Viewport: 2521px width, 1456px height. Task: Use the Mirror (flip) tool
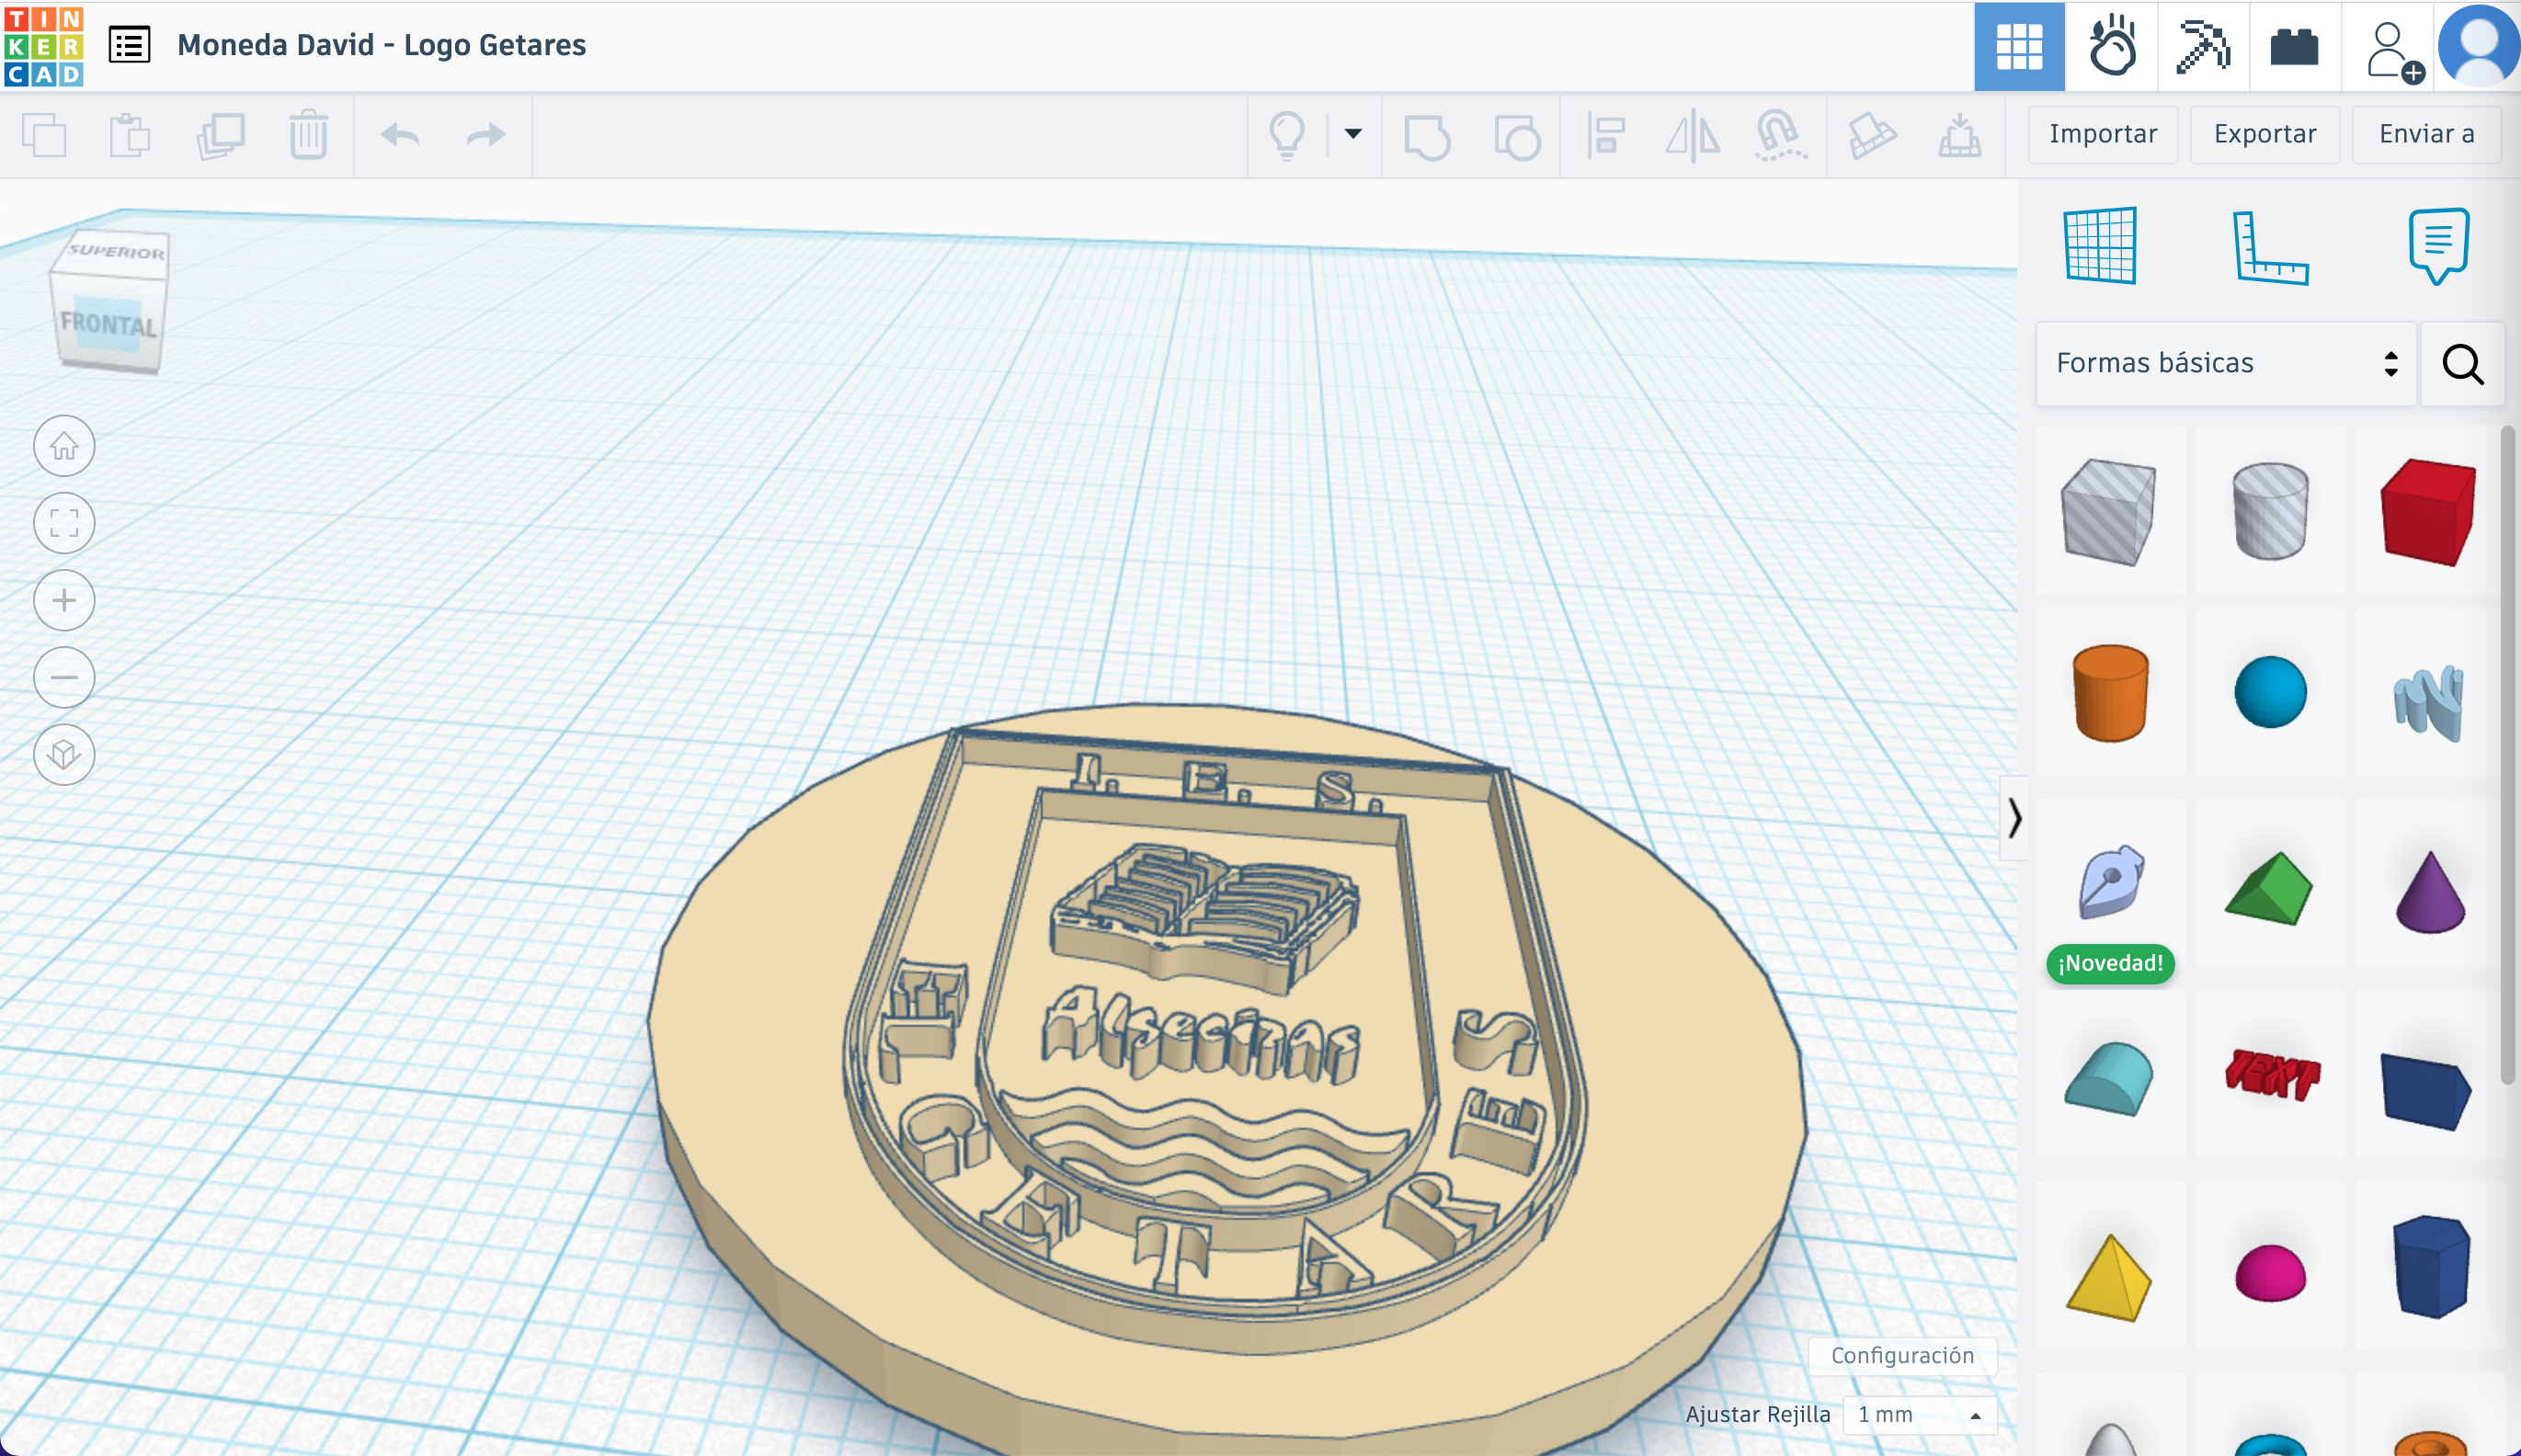click(x=1692, y=137)
